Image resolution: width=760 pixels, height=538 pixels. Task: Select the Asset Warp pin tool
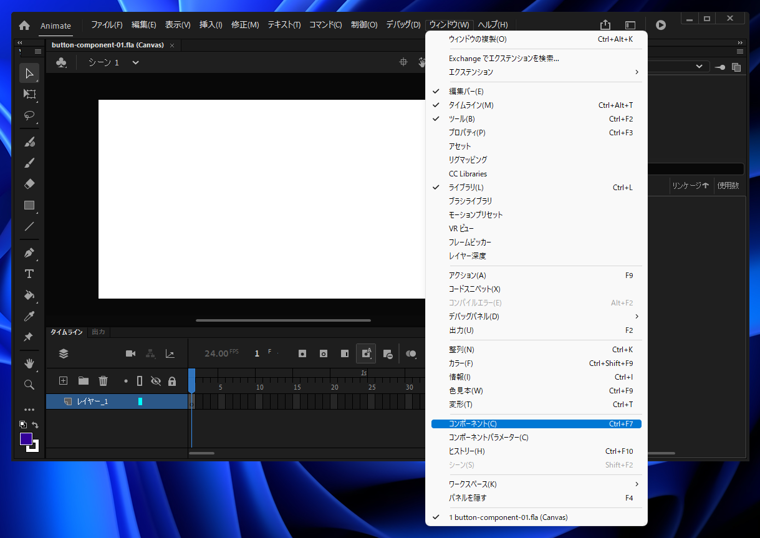[29, 337]
